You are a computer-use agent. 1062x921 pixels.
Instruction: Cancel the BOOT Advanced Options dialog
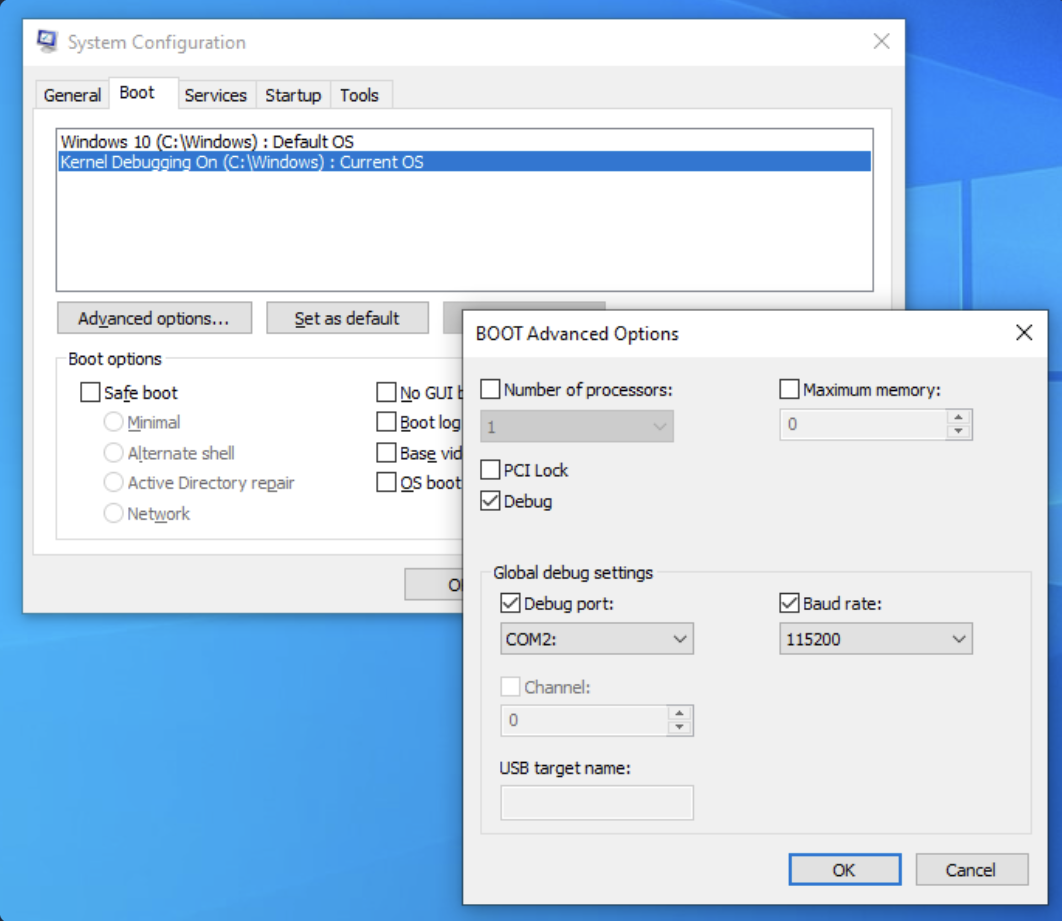point(971,870)
